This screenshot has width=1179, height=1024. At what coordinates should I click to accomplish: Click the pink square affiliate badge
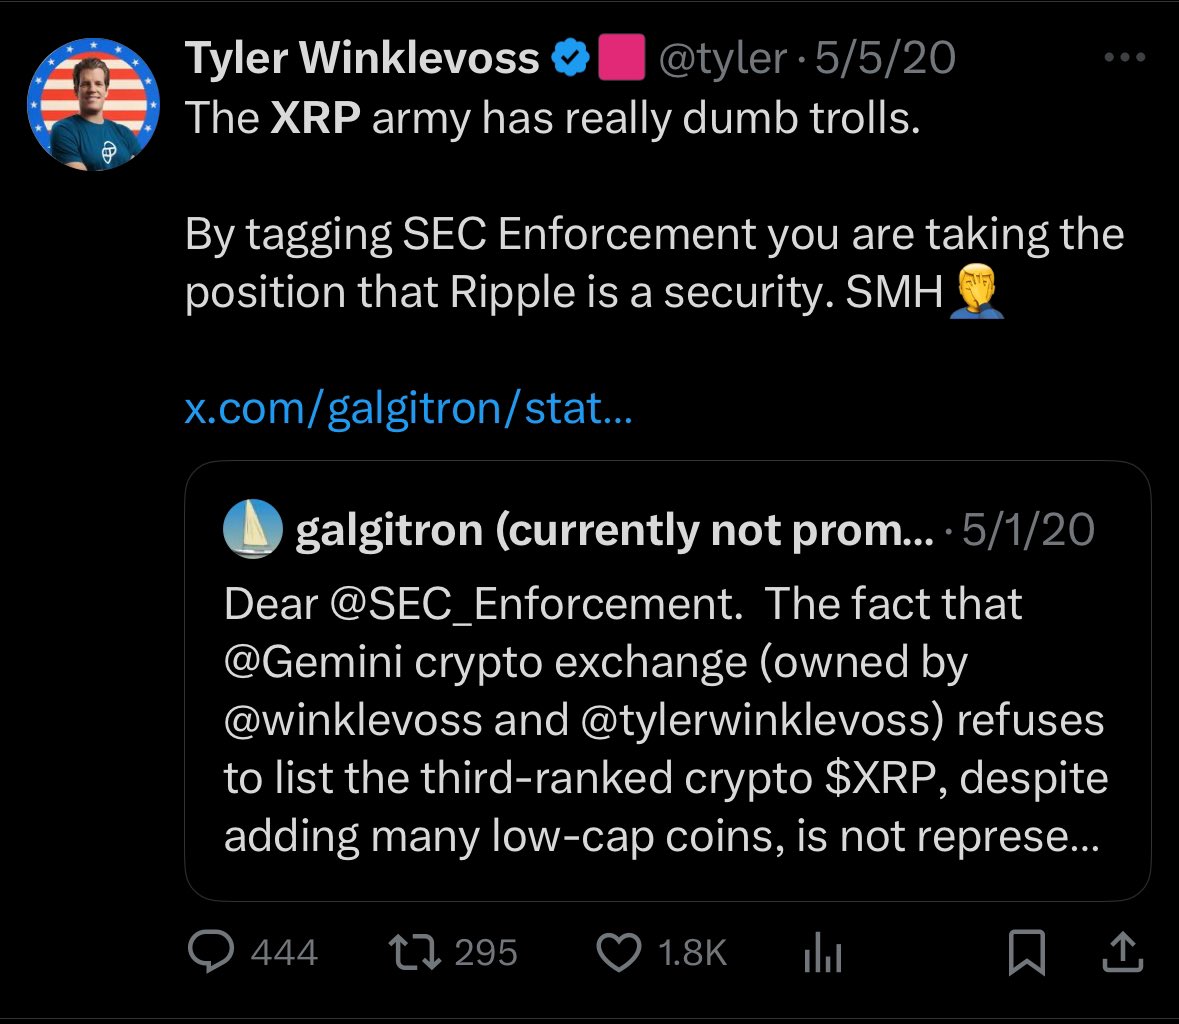coord(620,57)
